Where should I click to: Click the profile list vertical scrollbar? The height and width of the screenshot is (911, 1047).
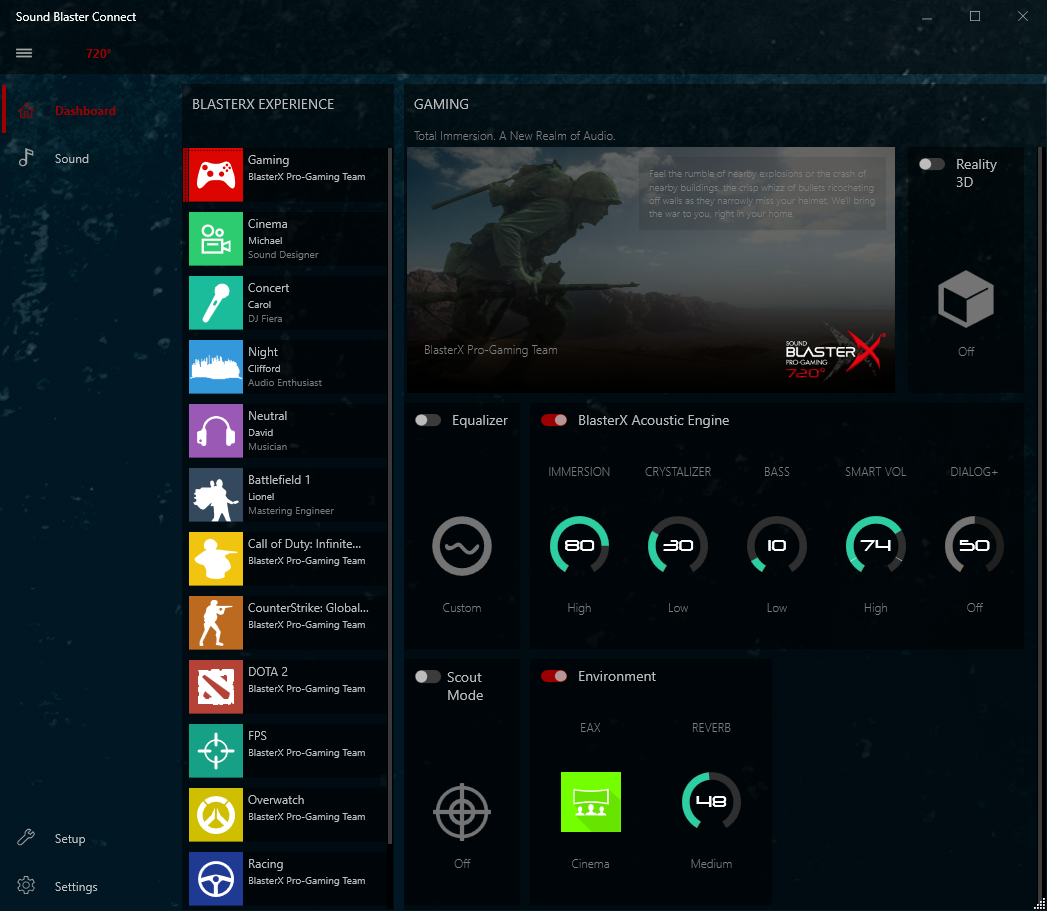(389, 494)
